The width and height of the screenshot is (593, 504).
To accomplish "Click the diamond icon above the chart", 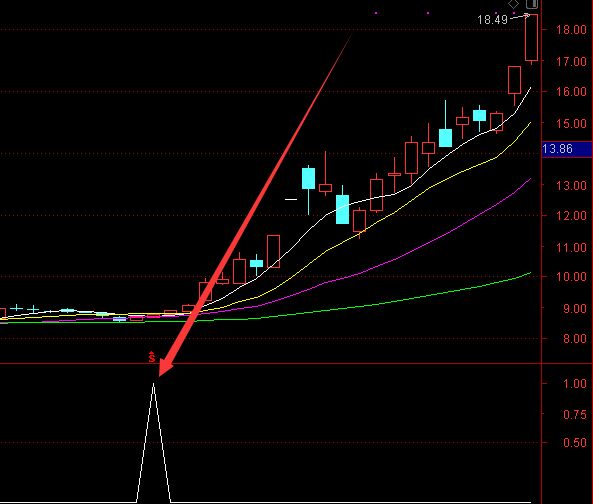I will pyautogui.click(x=513, y=4).
